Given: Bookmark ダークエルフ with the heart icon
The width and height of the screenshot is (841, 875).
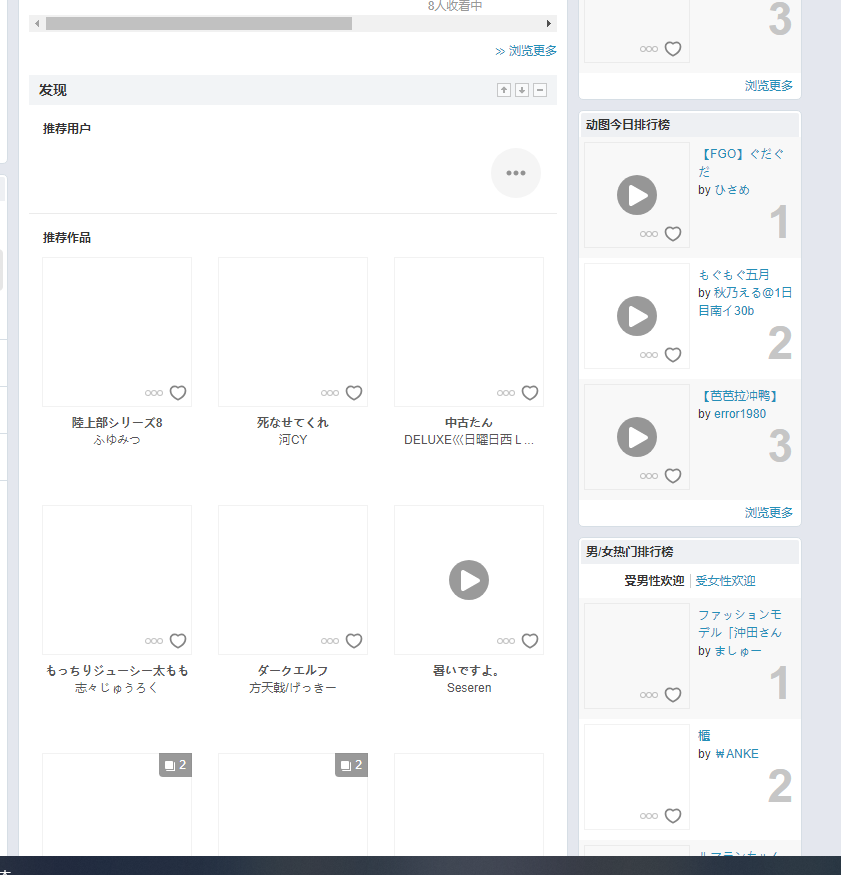Looking at the screenshot, I should pyautogui.click(x=354, y=641).
